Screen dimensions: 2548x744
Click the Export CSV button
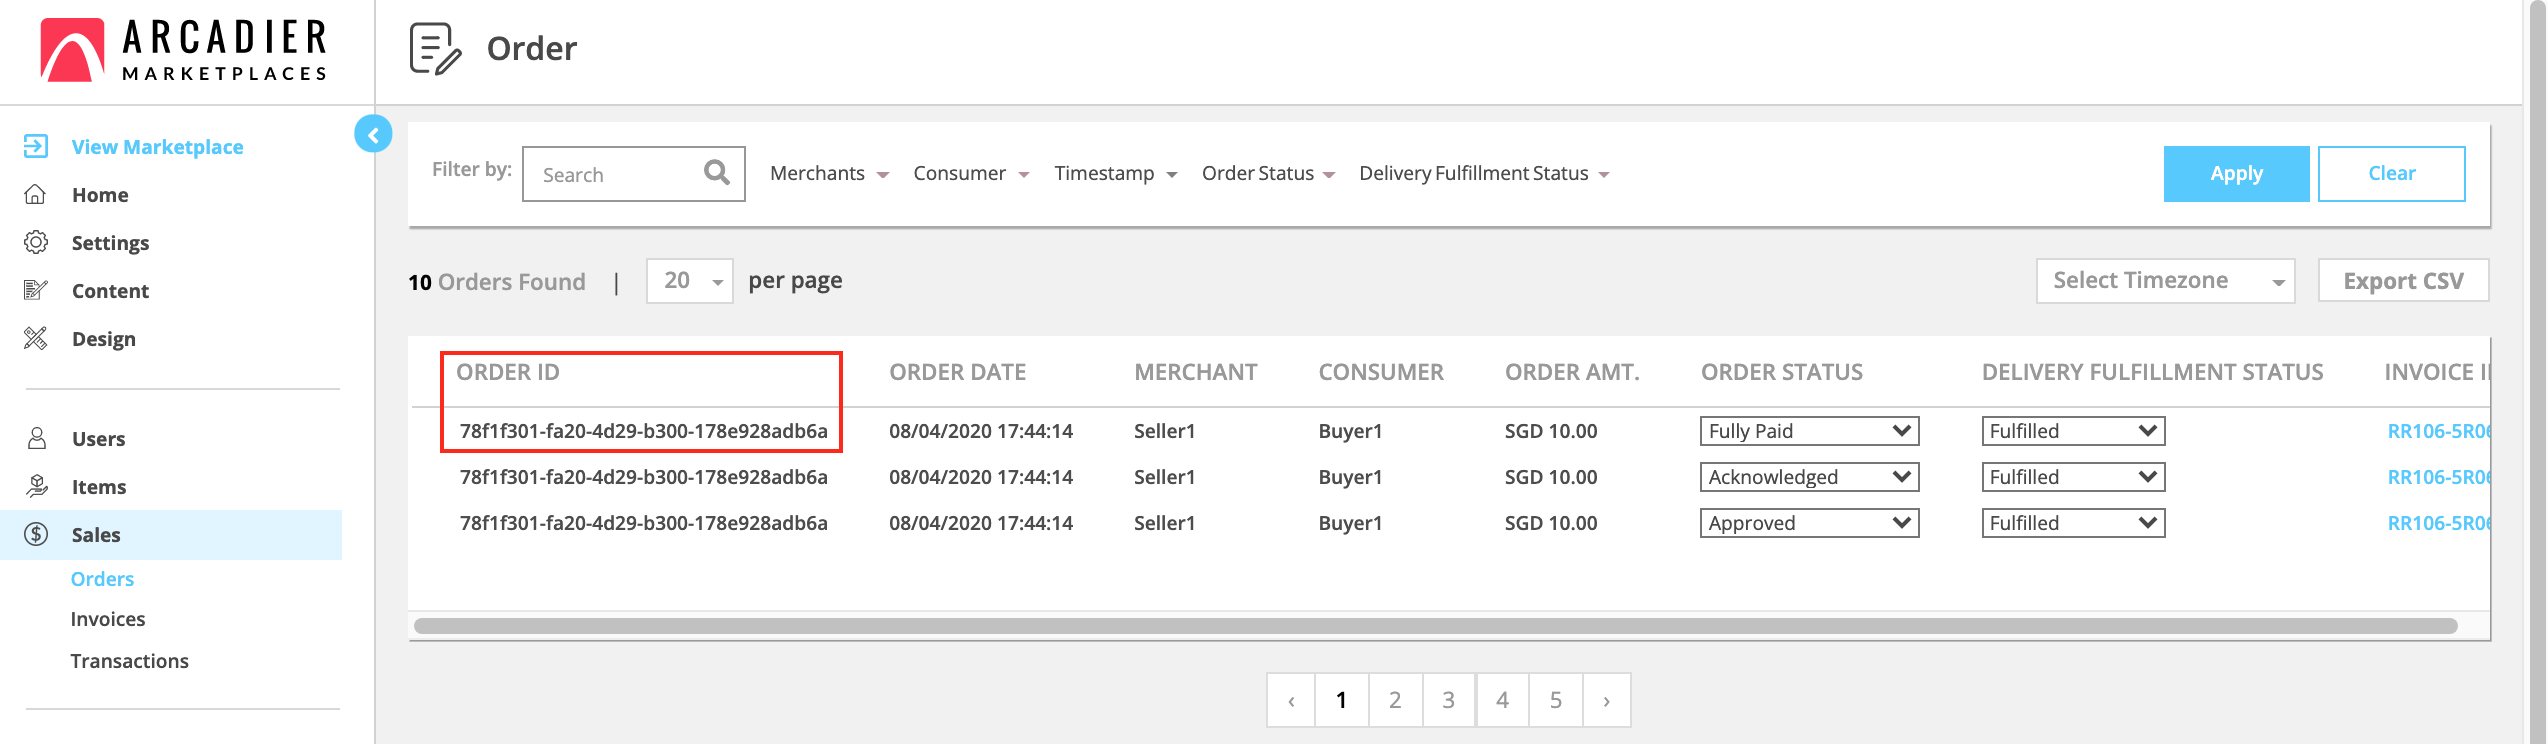pyautogui.click(x=2402, y=281)
